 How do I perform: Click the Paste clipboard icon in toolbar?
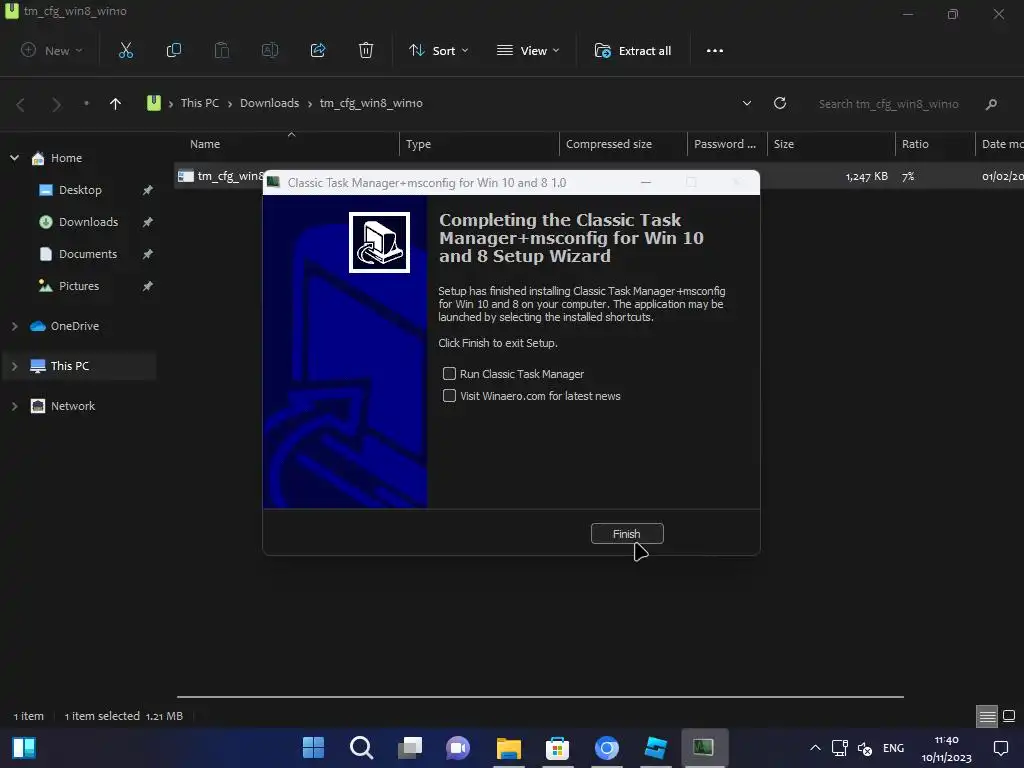pyautogui.click(x=222, y=50)
